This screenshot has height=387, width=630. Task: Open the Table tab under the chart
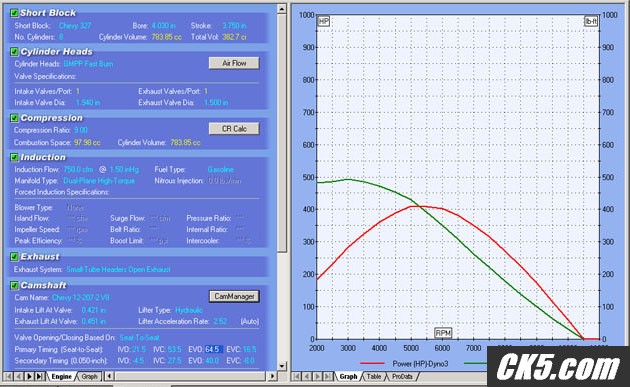pyautogui.click(x=374, y=377)
